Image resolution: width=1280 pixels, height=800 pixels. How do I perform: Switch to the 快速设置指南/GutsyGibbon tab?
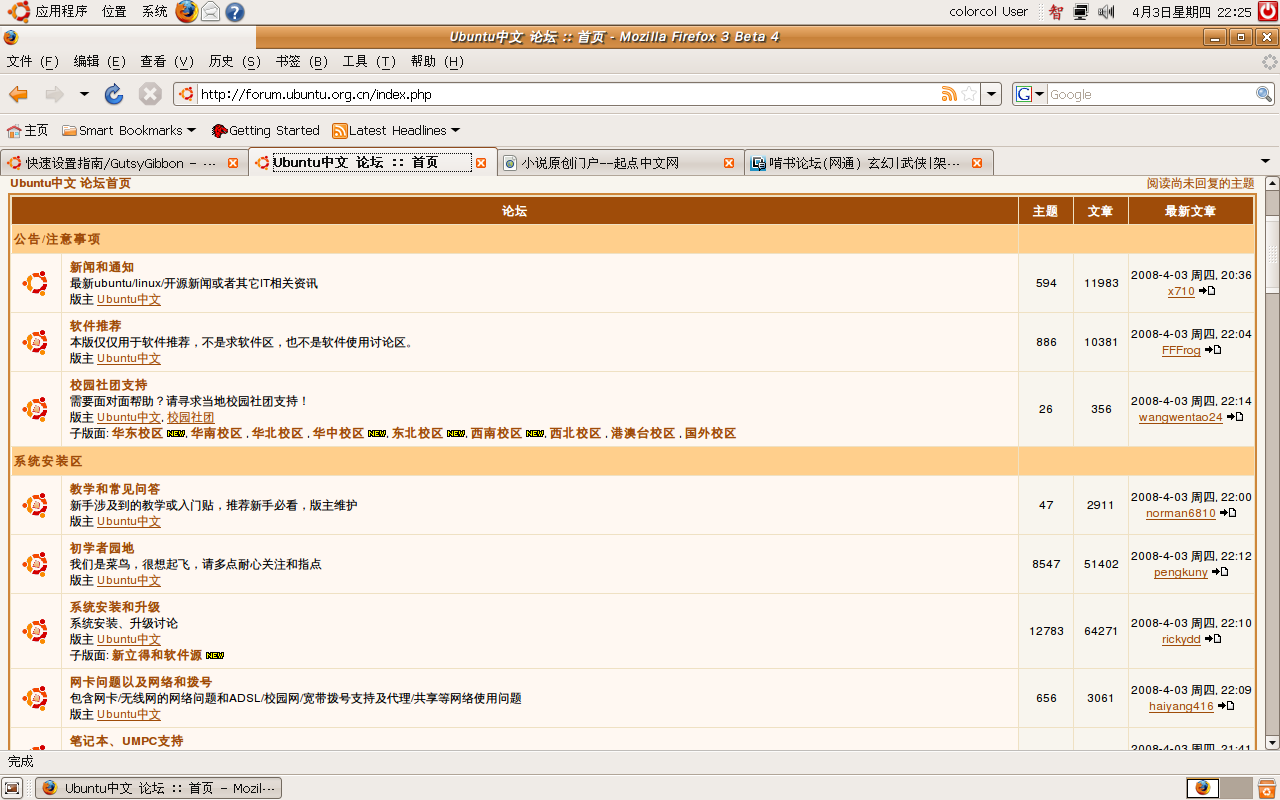(x=124, y=163)
